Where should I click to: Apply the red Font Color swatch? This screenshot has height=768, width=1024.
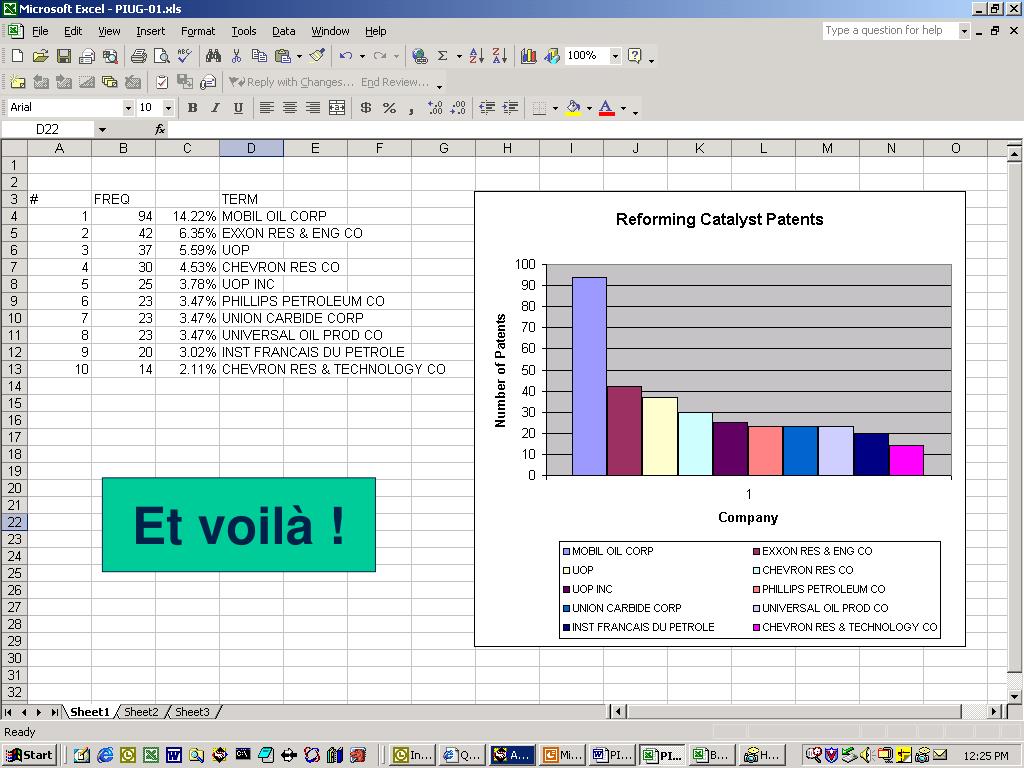pyautogui.click(x=607, y=108)
